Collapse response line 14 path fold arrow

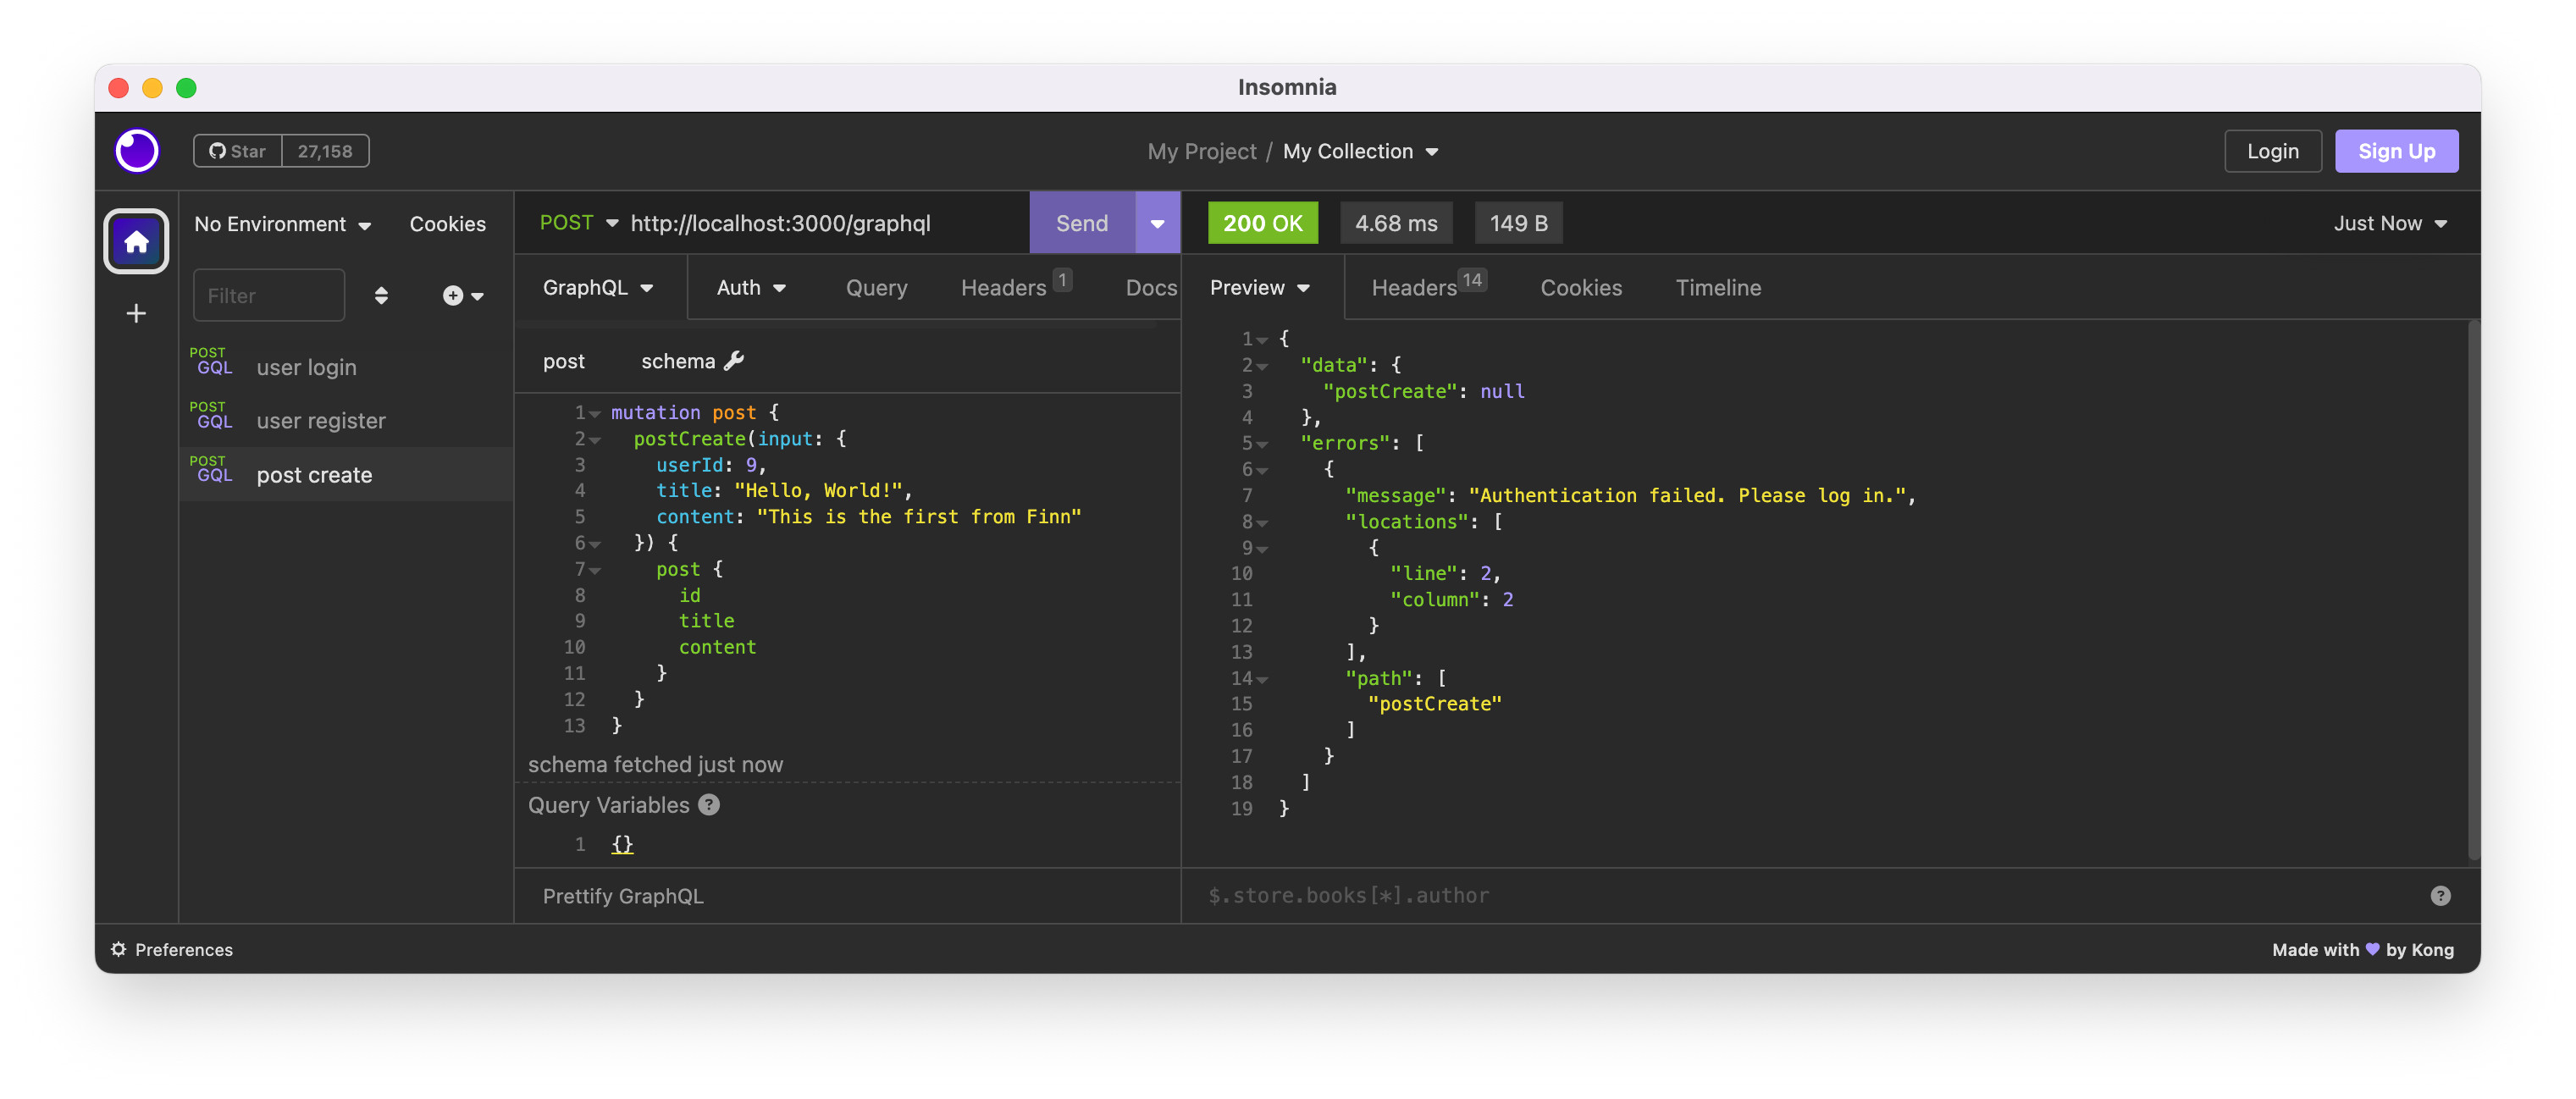[1262, 679]
